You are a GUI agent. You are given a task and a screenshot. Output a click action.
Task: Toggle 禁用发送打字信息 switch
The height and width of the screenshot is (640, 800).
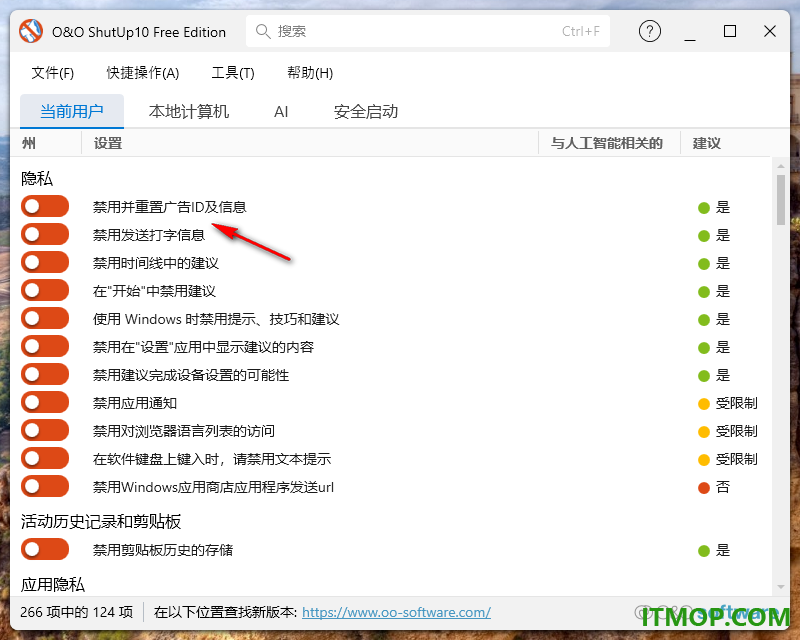(x=45, y=234)
